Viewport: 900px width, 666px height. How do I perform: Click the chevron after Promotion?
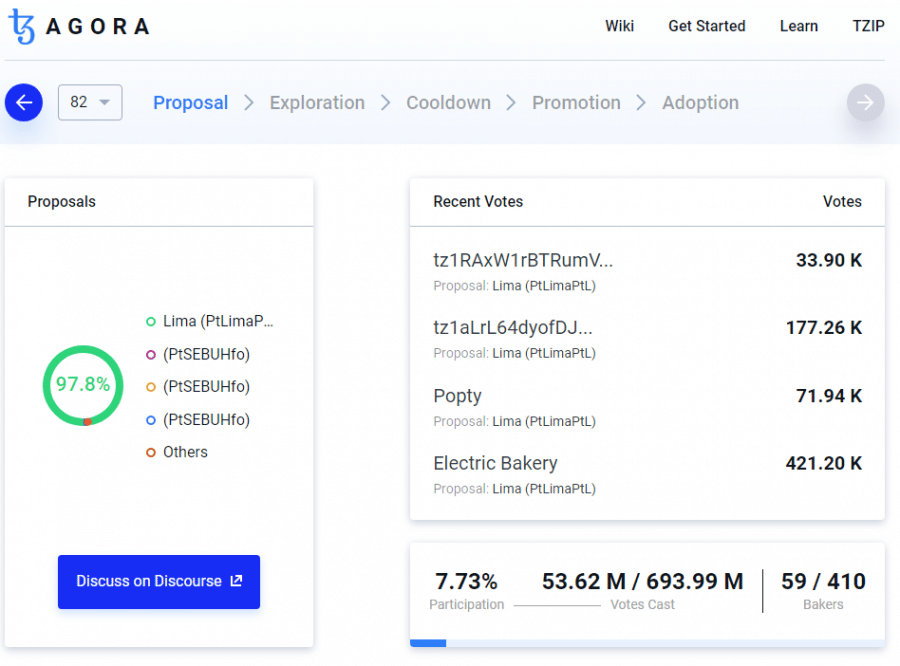tap(641, 103)
